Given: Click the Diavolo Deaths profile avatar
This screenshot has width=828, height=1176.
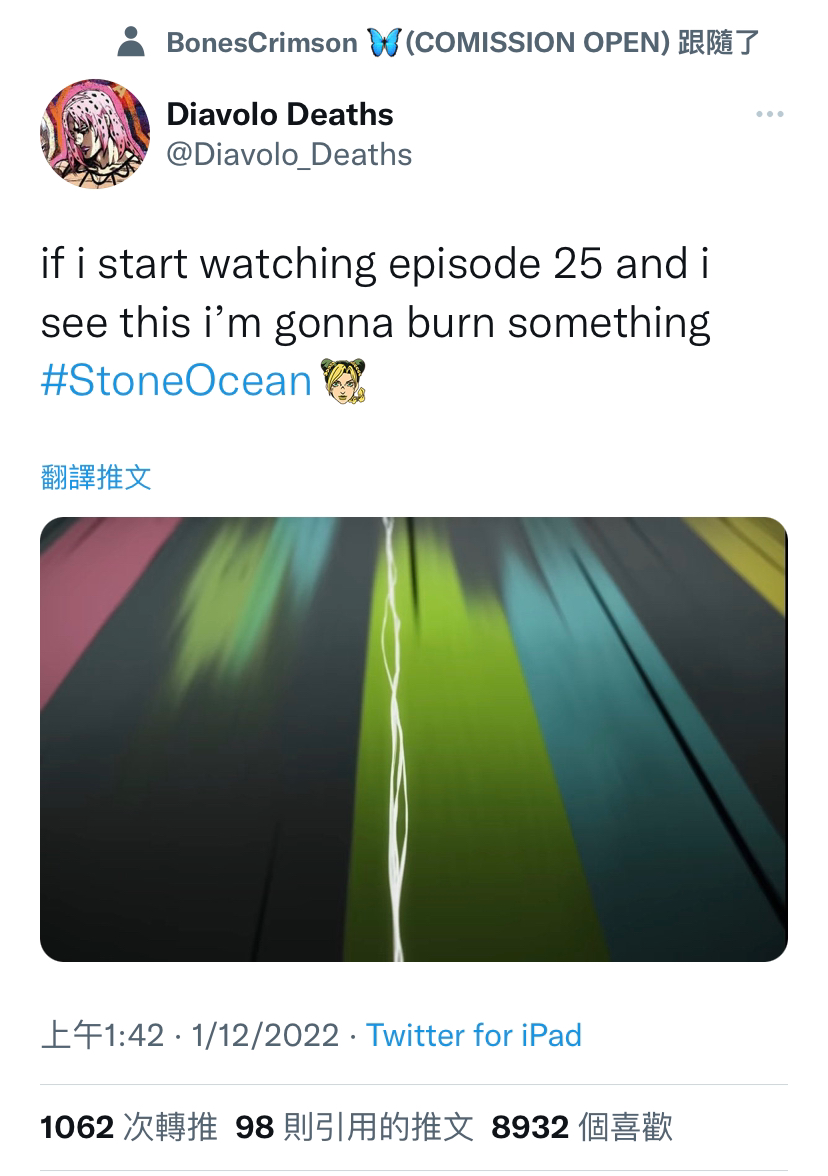Looking at the screenshot, I should tap(94, 134).
